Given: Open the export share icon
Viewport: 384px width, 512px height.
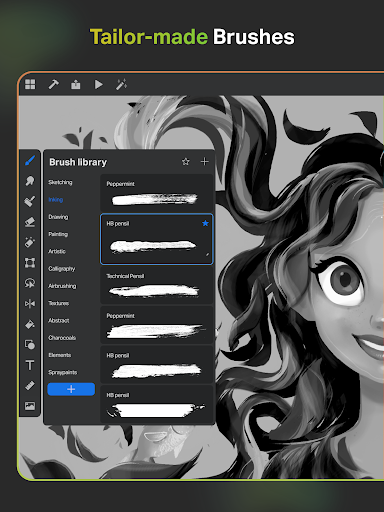Looking at the screenshot, I should pyautogui.click(x=76, y=84).
